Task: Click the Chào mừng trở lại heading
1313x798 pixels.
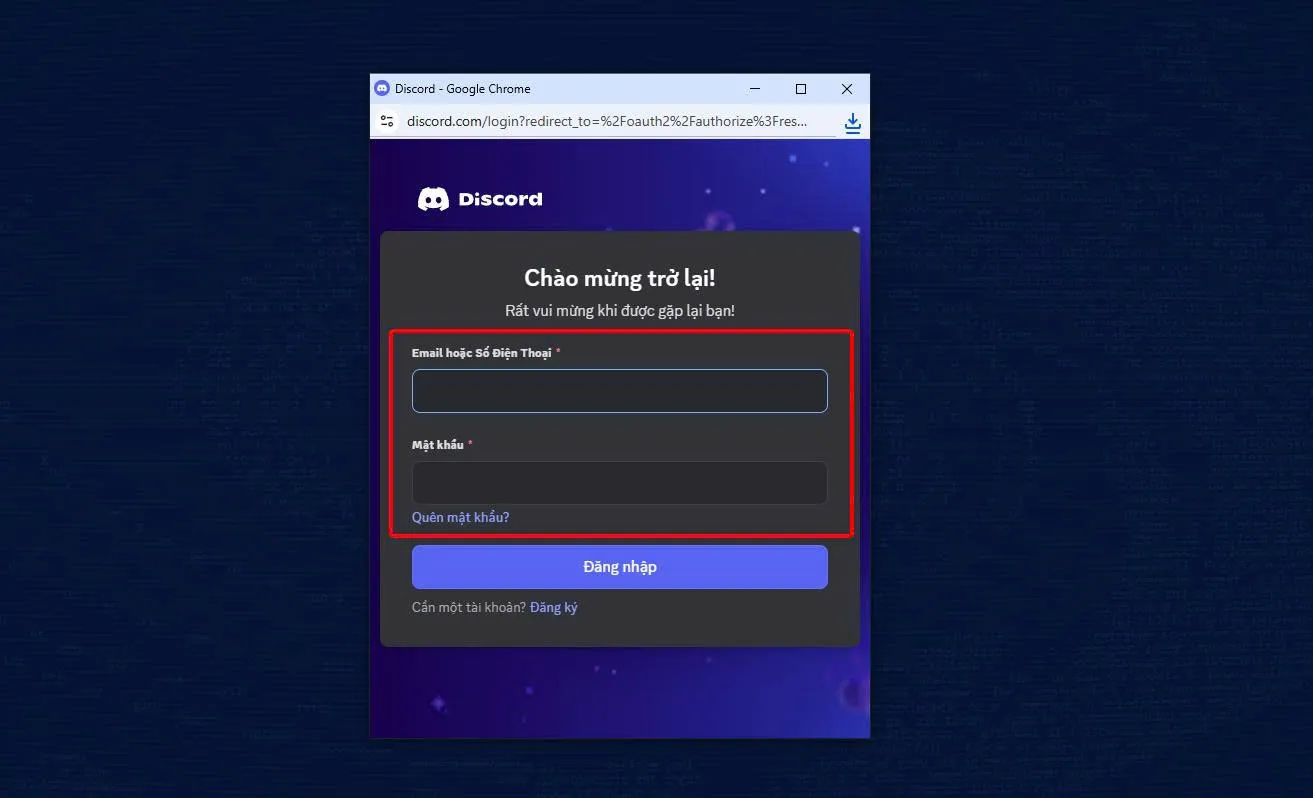Action: click(x=619, y=277)
